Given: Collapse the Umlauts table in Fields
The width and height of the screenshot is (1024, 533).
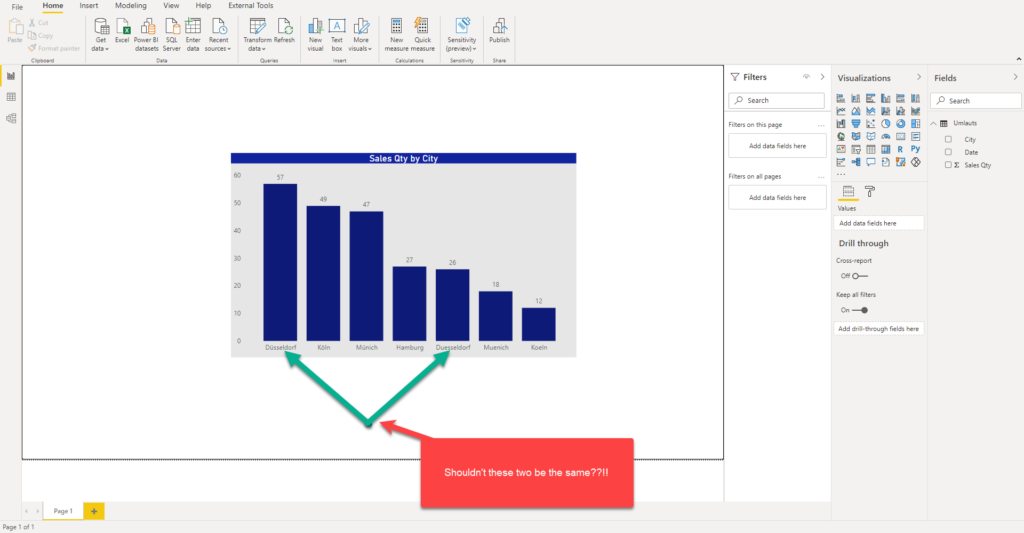Looking at the screenshot, I should pos(934,123).
